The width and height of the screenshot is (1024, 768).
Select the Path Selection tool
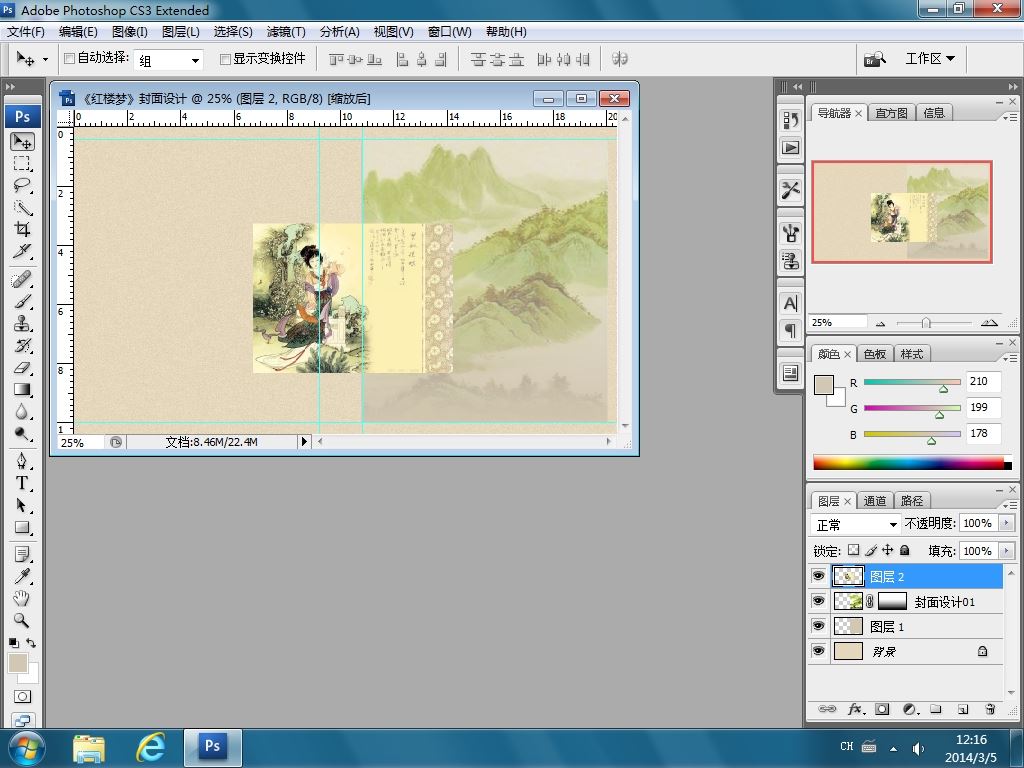tap(22, 505)
